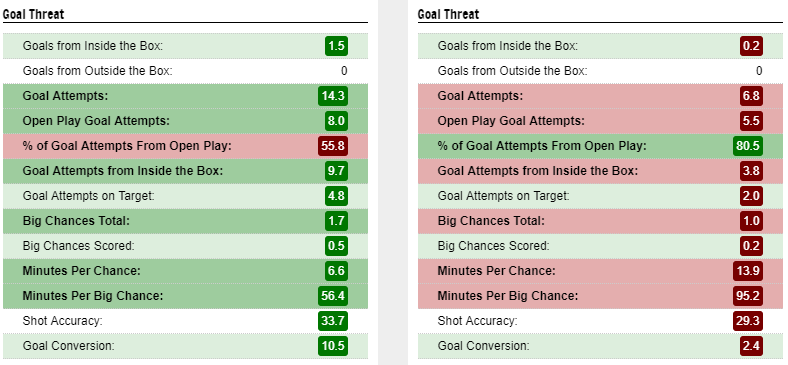788x365 pixels.
Task: Select right Goal Conversion 2.4 badge
Action: pyautogui.click(x=751, y=346)
